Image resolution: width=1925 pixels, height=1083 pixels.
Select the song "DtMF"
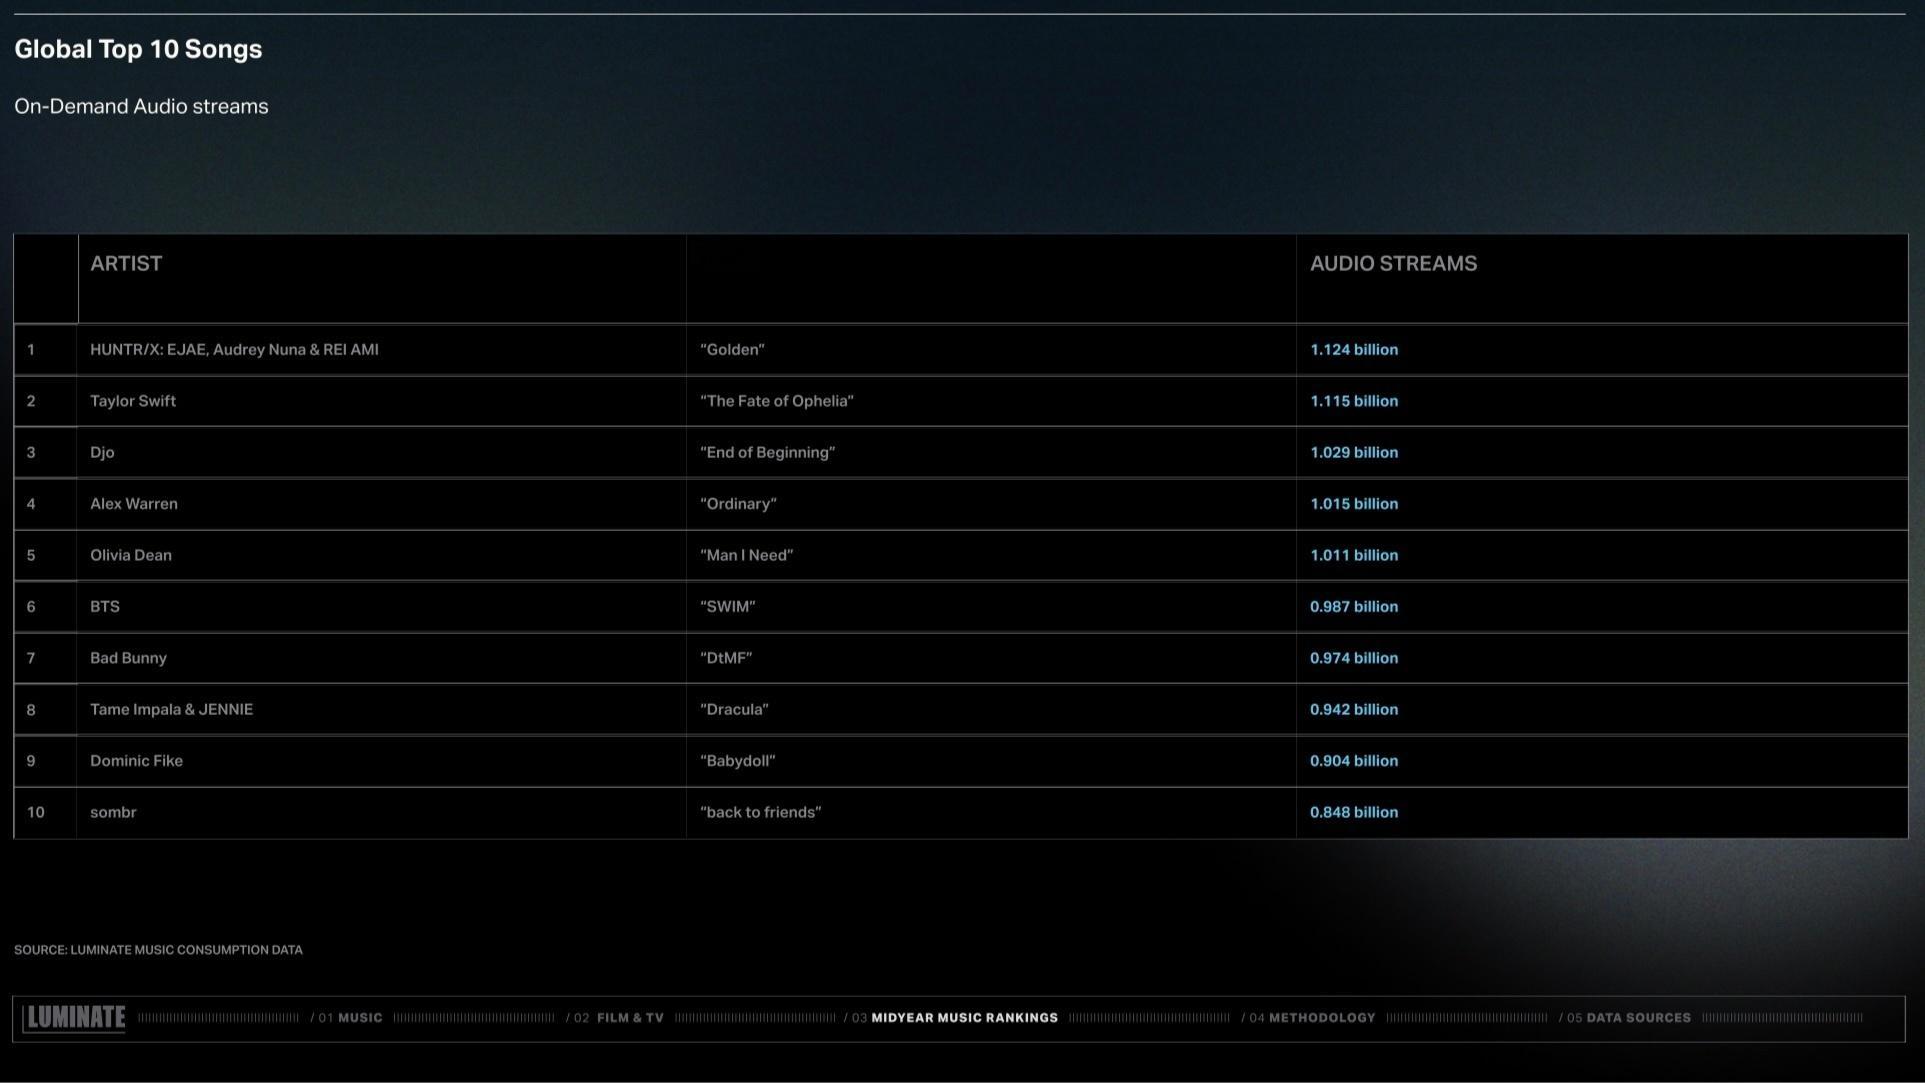(x=726, y=658)
